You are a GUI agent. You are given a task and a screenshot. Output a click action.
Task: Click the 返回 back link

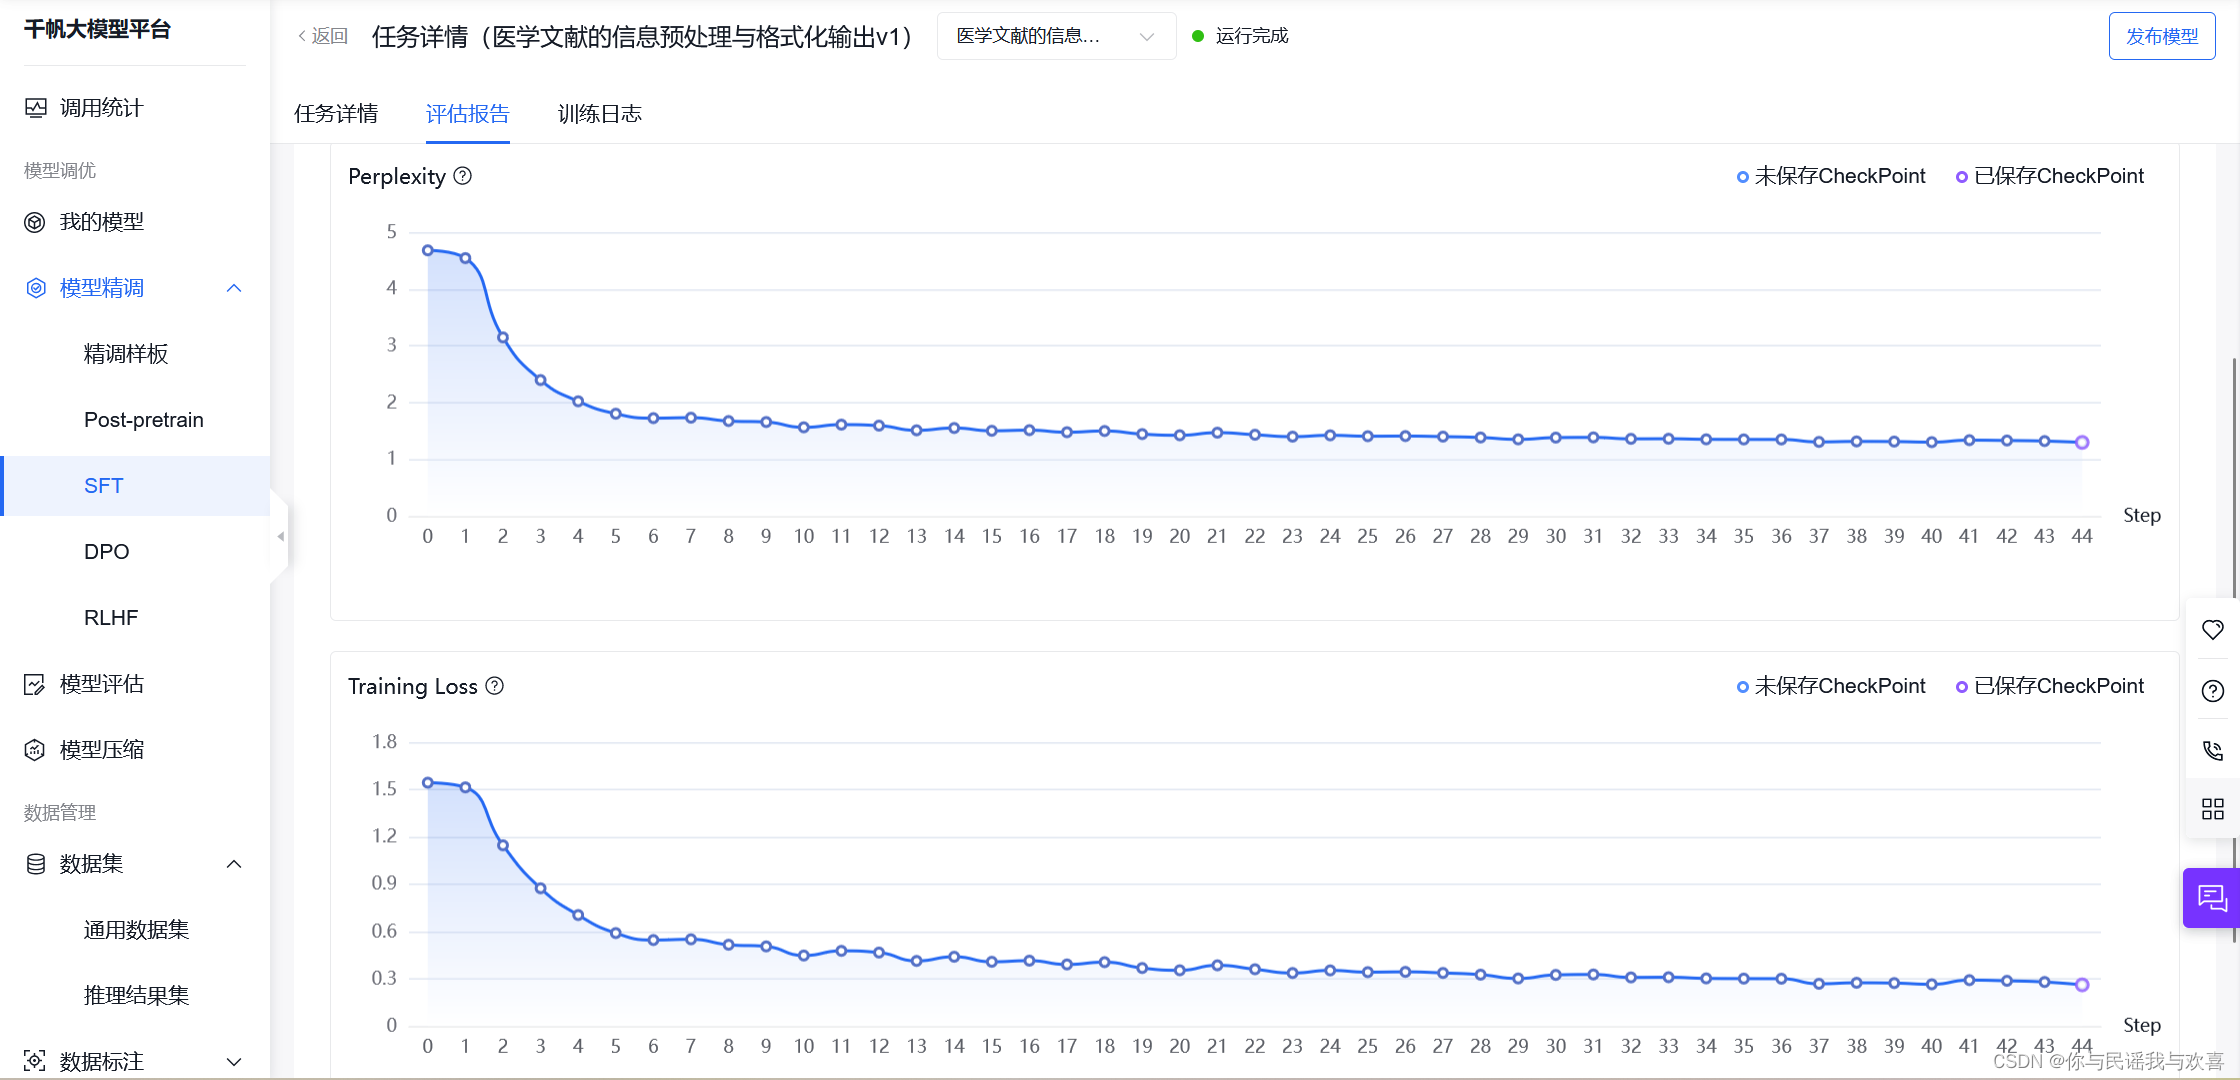coord(322,37)
